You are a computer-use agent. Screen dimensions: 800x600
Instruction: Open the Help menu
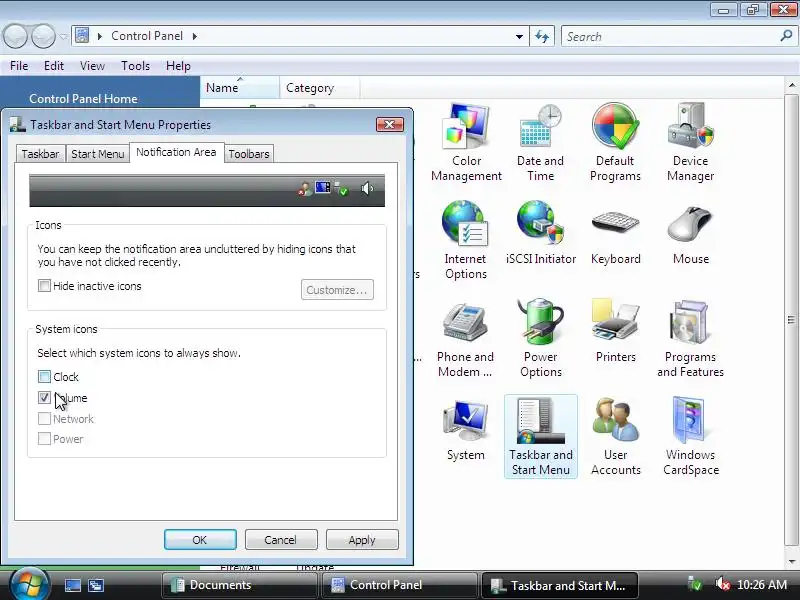point(178,66)
